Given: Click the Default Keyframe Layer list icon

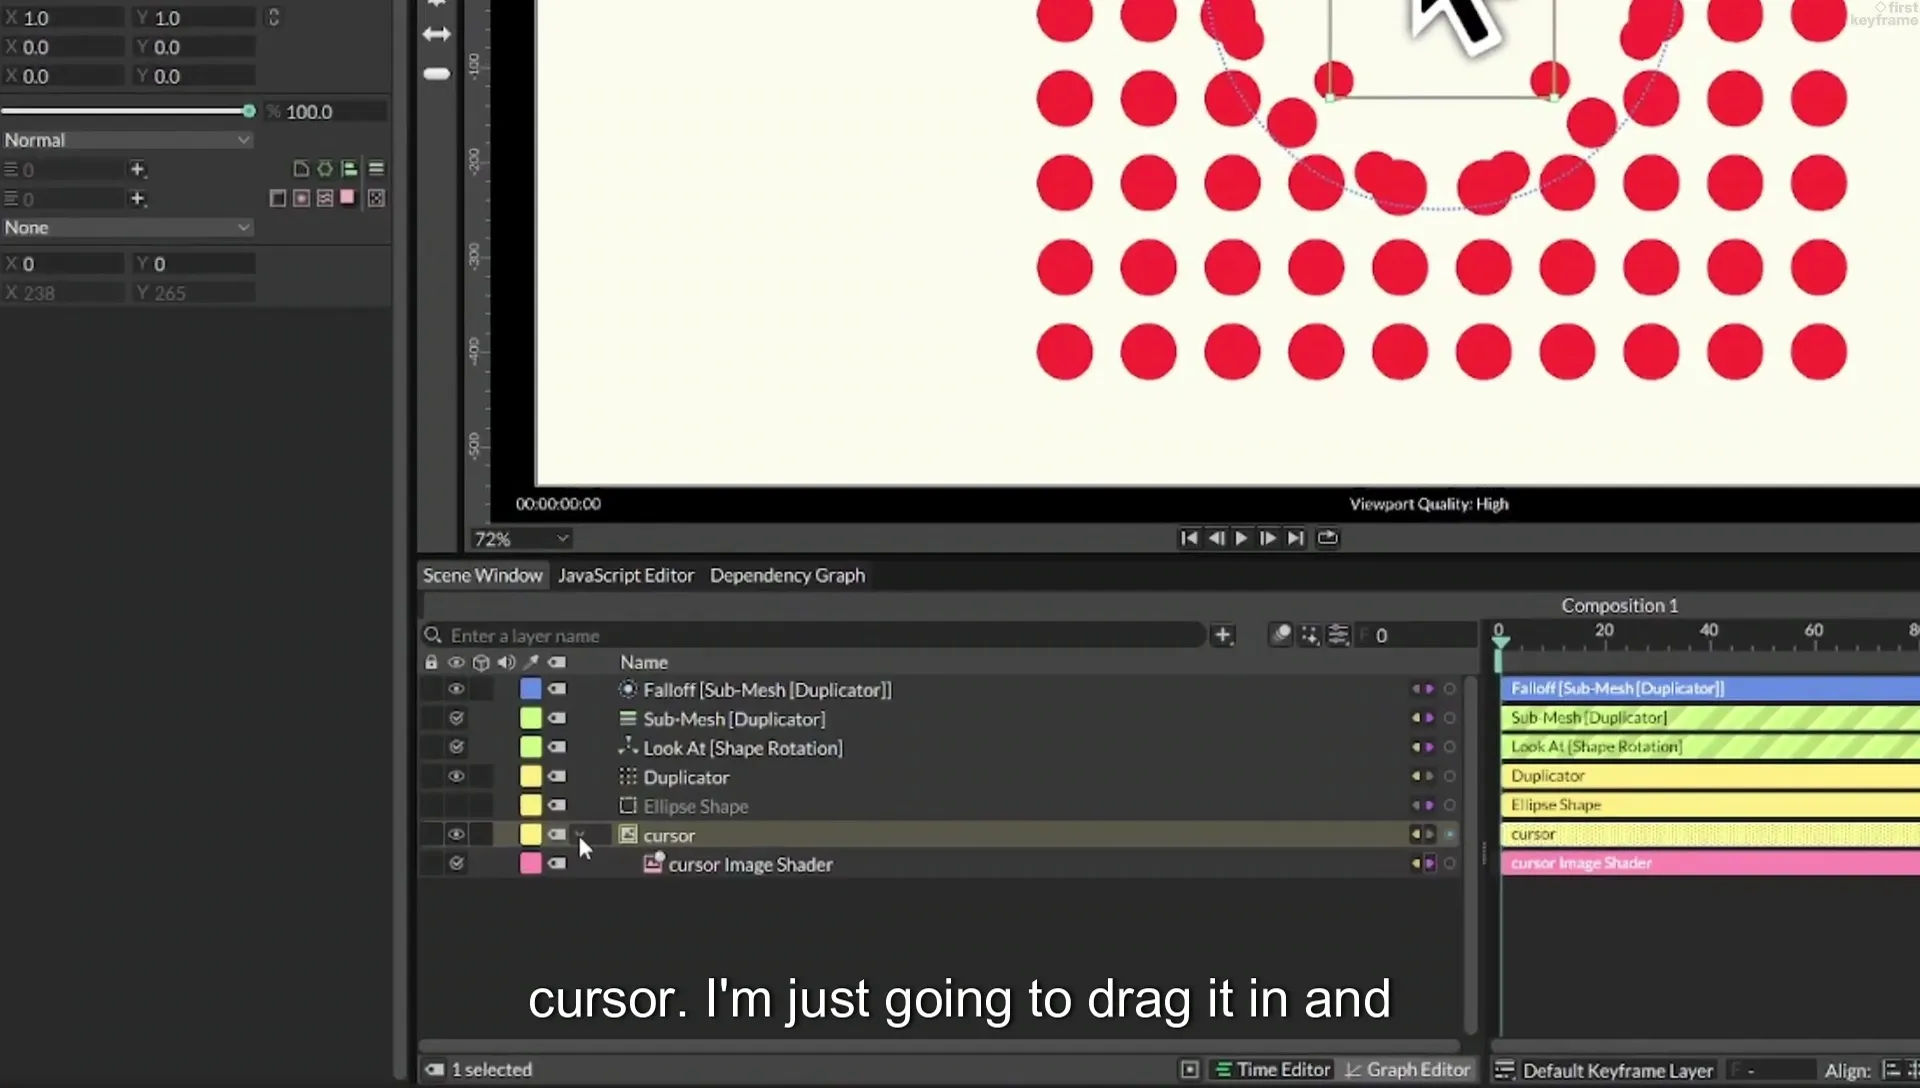Looking at the screenshot, I should tap(1504, 1070).
